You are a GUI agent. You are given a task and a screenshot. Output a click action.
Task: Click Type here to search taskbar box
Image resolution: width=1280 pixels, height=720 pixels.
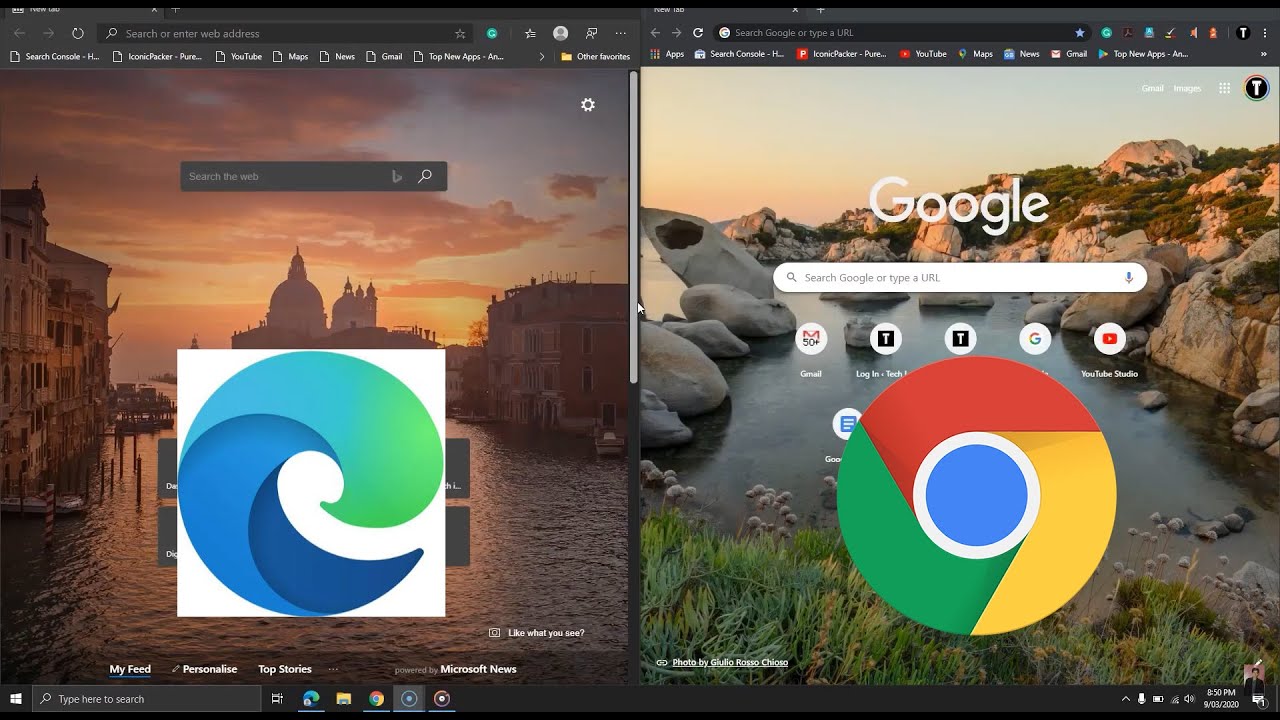pyautogui.click(x=147, y=699)
